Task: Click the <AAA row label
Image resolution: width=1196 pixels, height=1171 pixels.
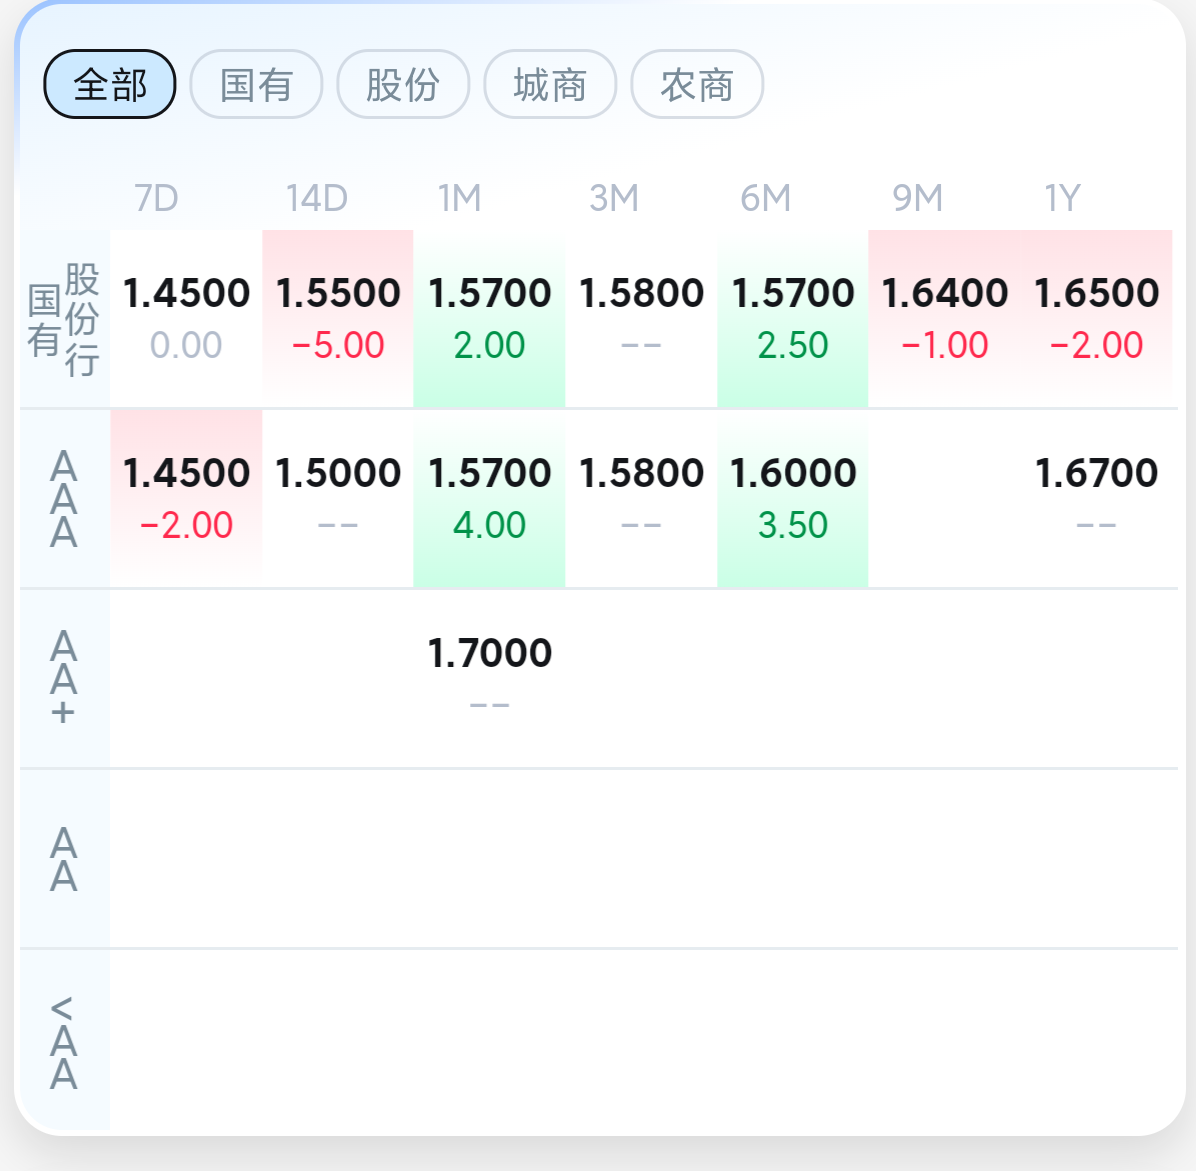Action: click(64, 1041)
